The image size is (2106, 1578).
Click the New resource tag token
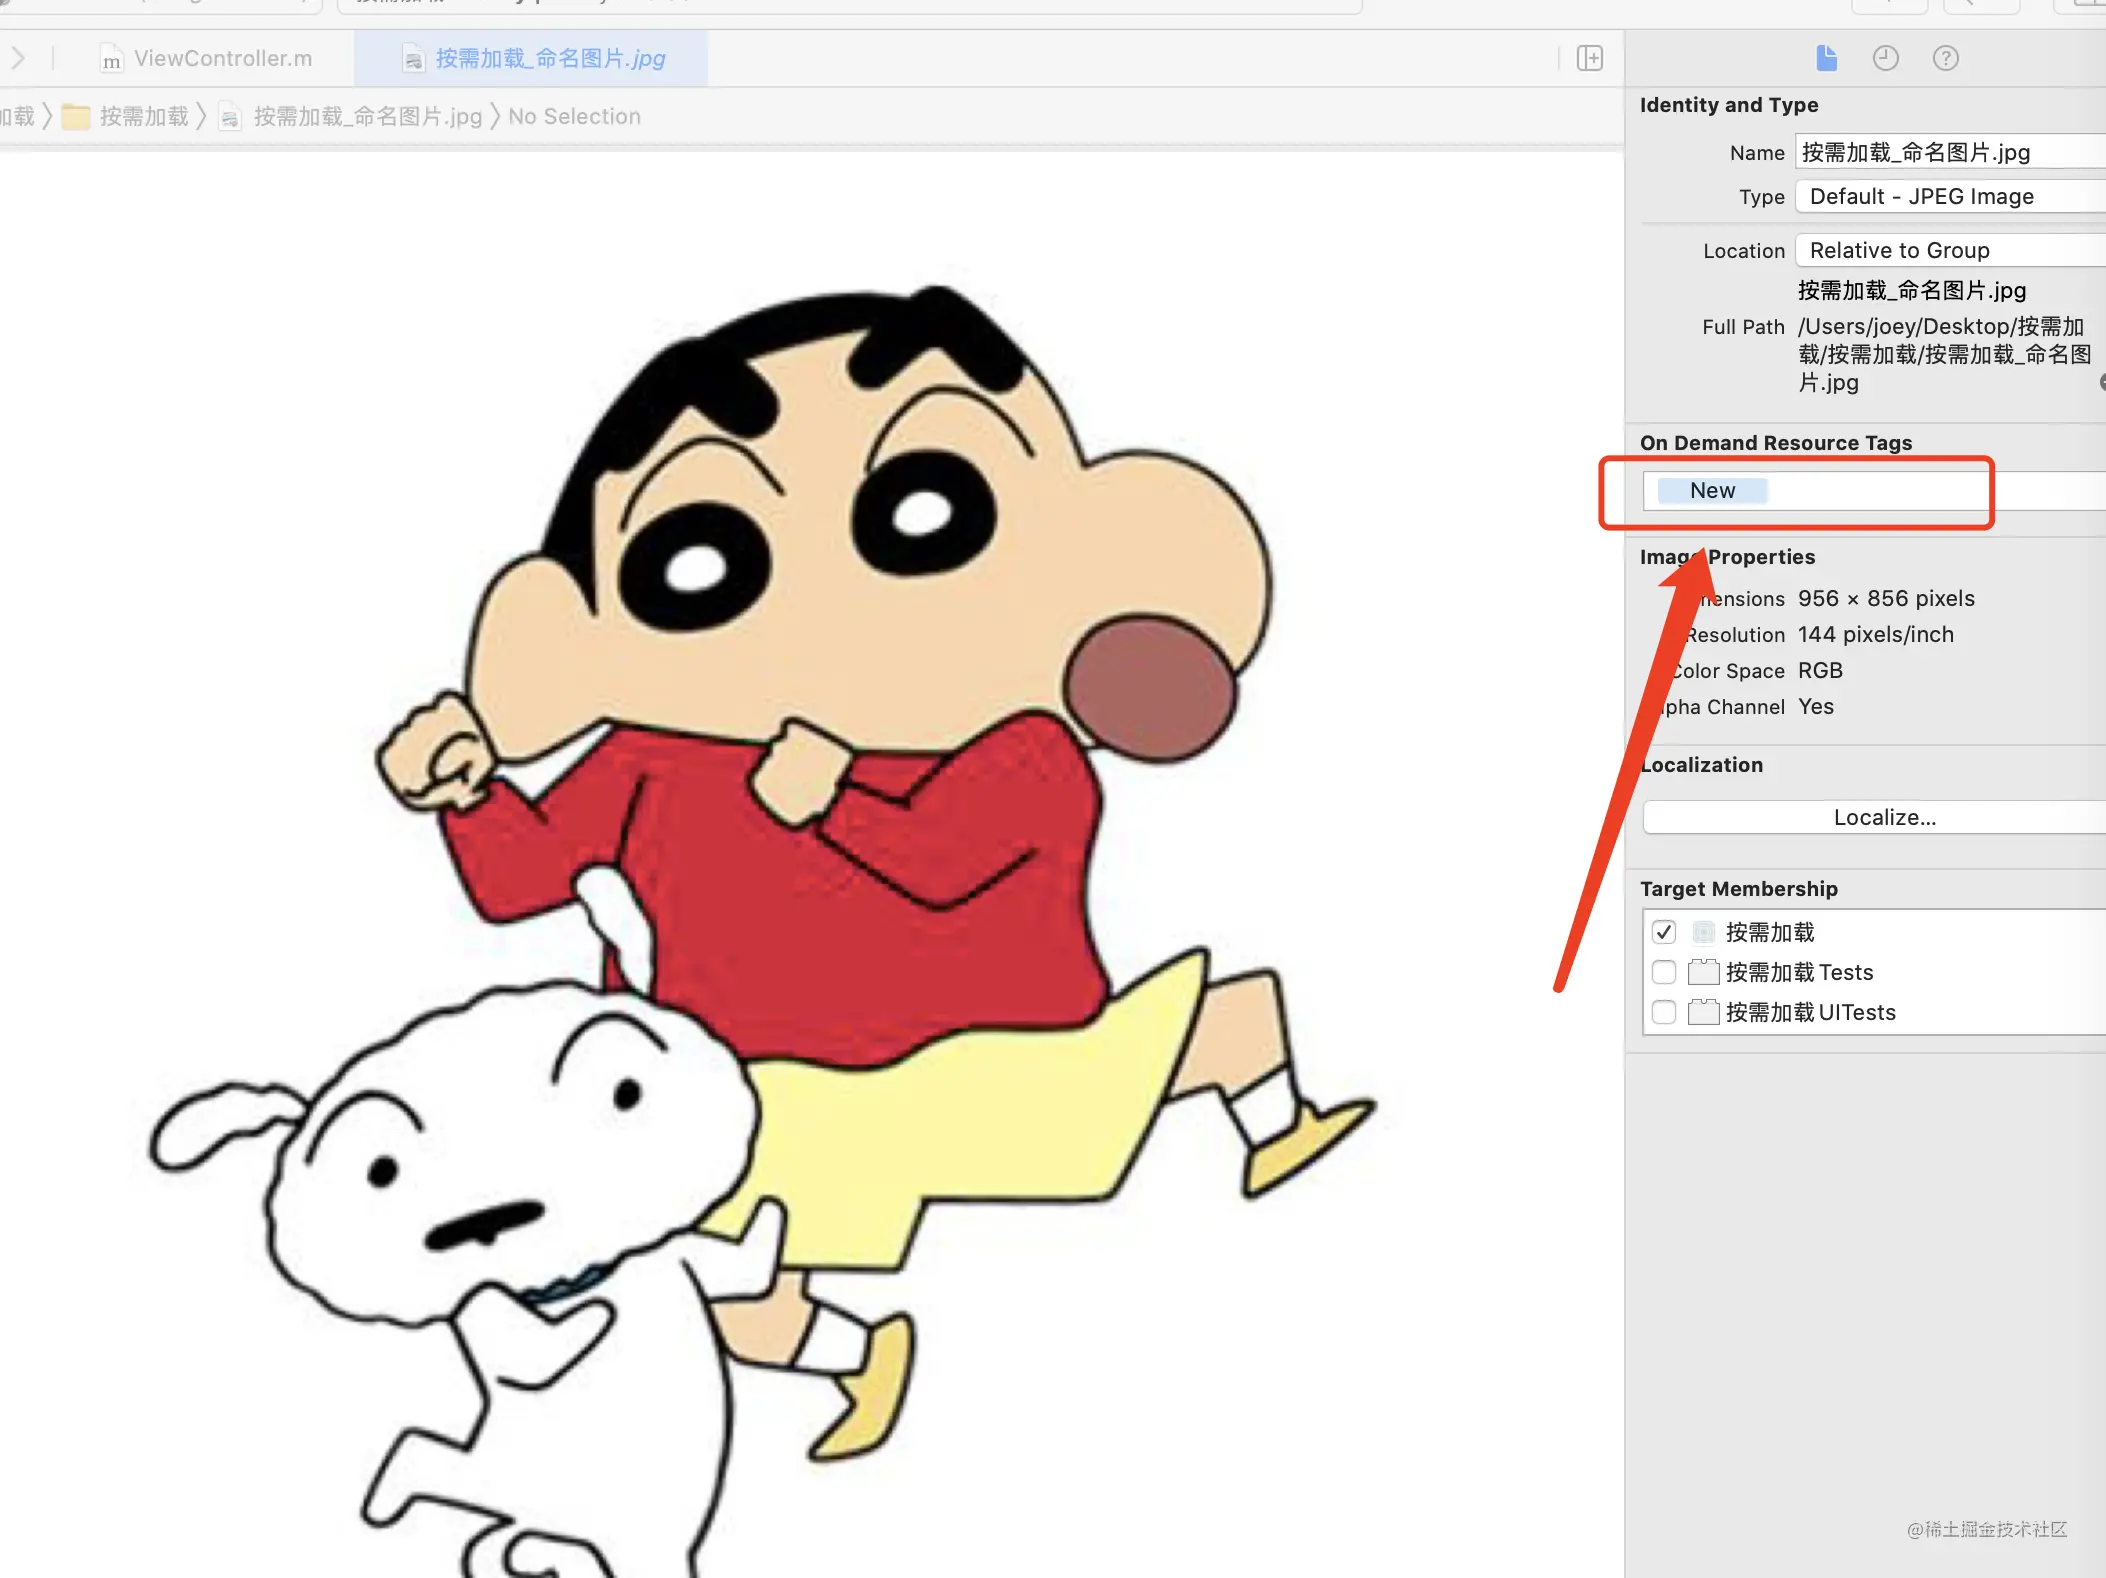pyautogui.click(x=1712, y=490)
